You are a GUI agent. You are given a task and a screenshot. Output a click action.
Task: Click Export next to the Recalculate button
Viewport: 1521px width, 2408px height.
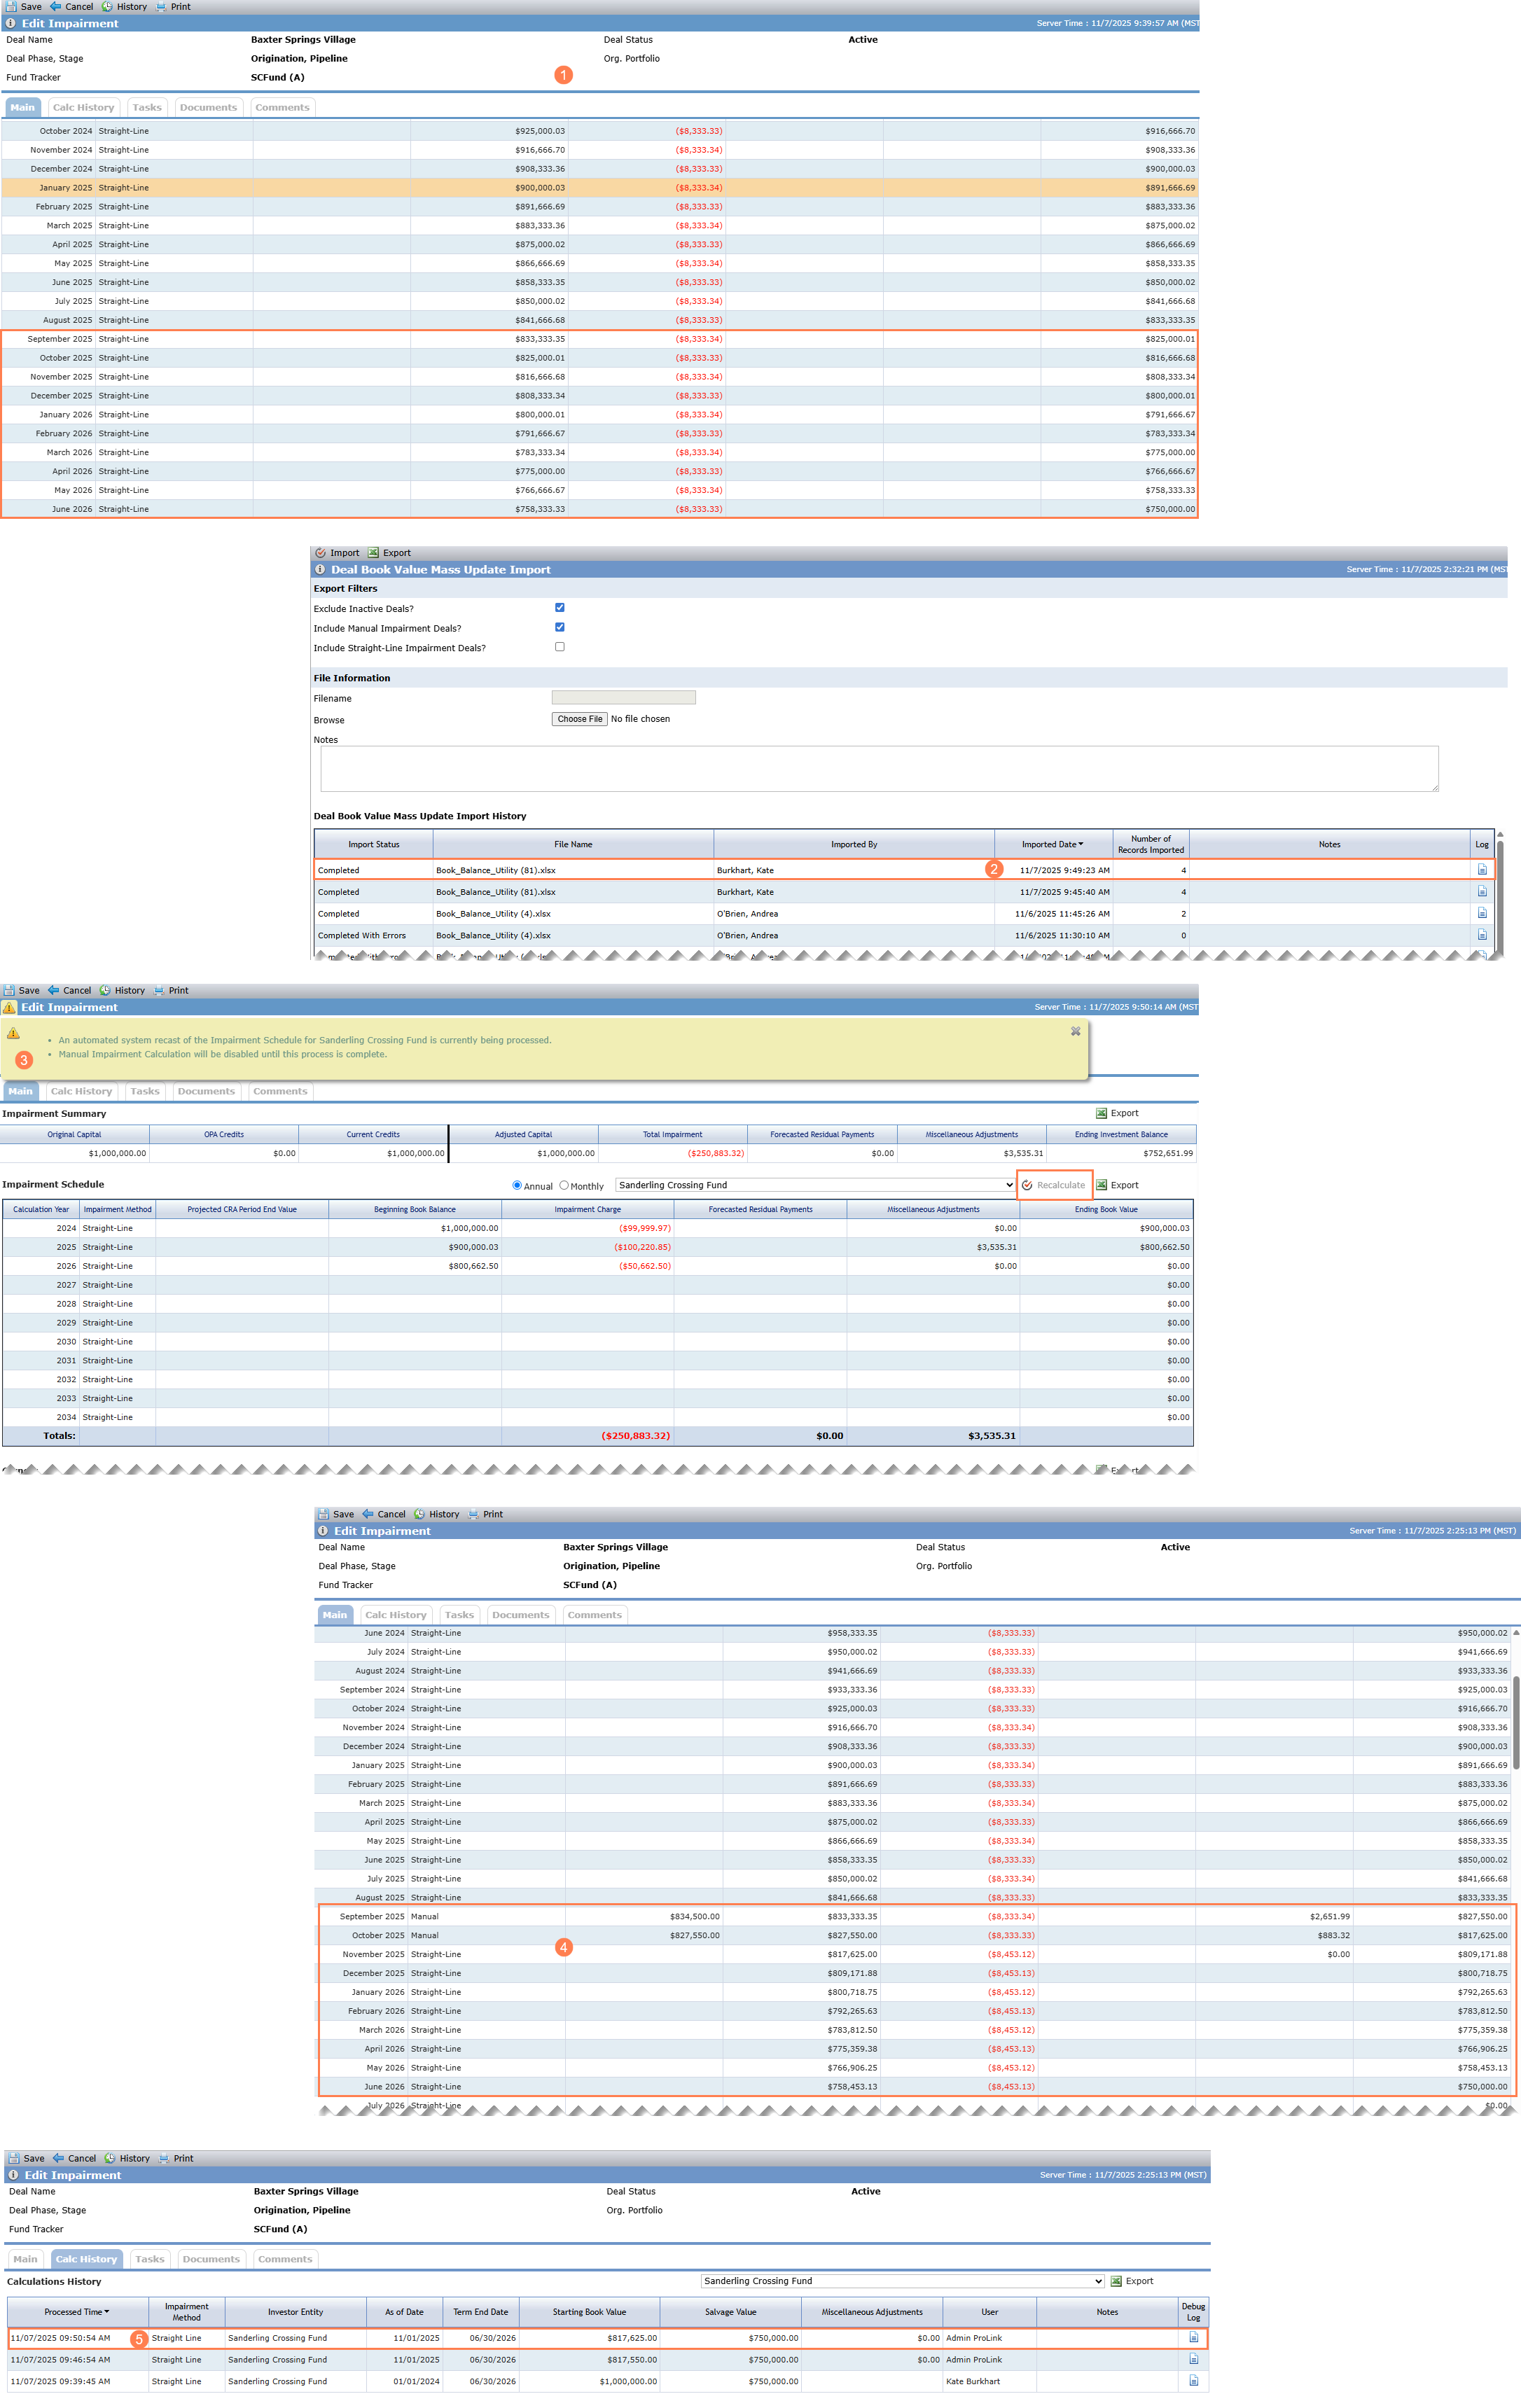pyautogui.click(x=1117, y=1185)
